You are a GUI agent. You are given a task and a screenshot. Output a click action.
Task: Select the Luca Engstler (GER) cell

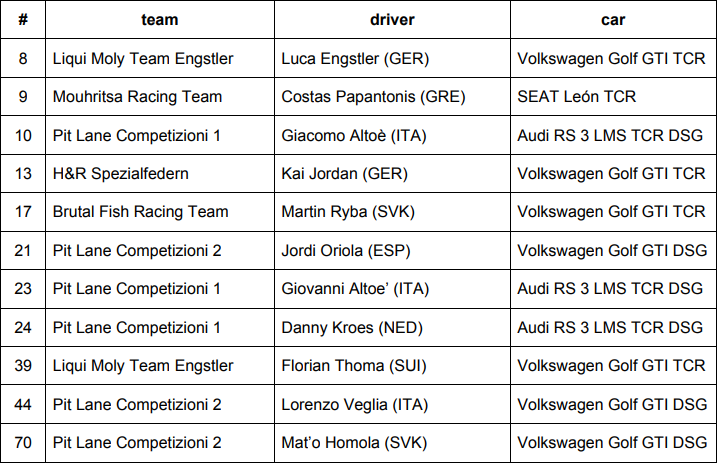392,58
